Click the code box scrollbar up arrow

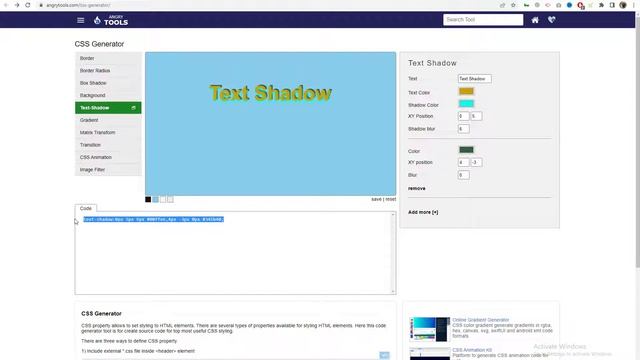[x=393, y=215]
